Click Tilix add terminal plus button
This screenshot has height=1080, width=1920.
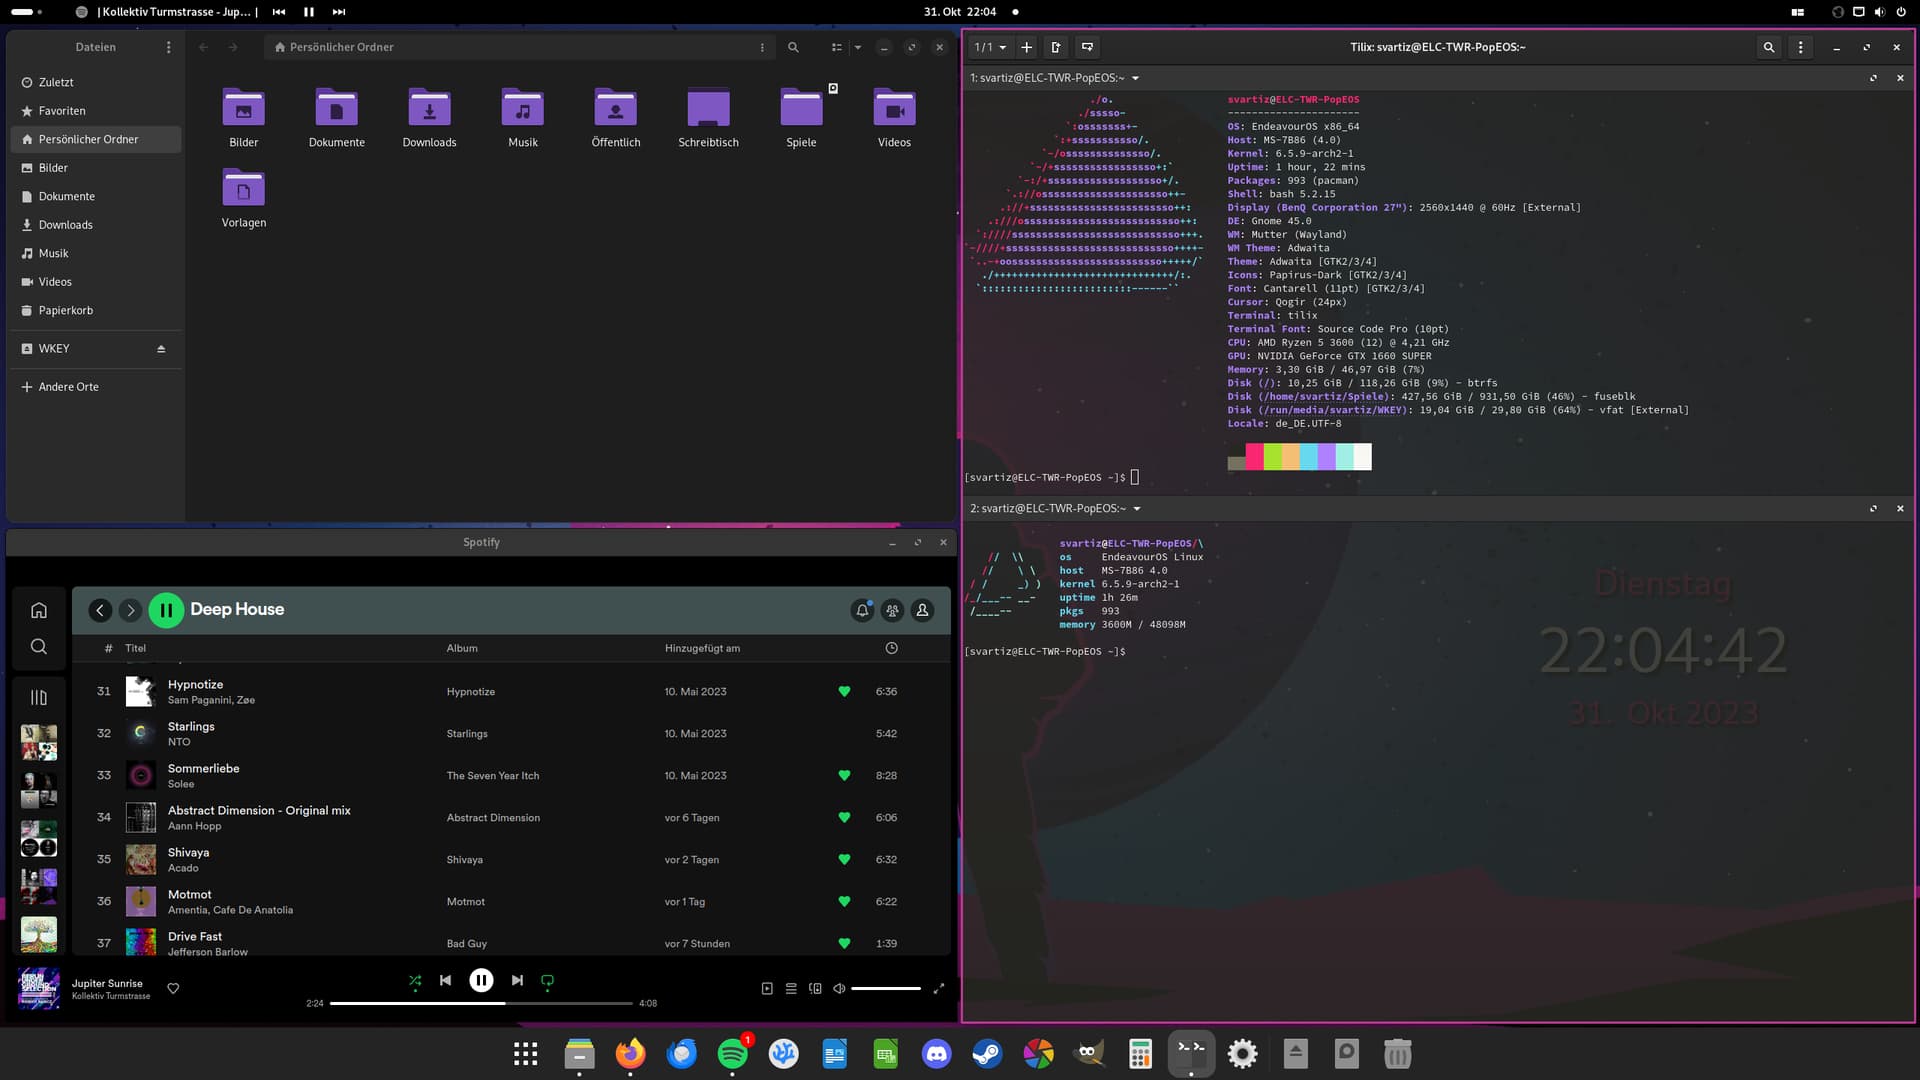pos(1026,47)
